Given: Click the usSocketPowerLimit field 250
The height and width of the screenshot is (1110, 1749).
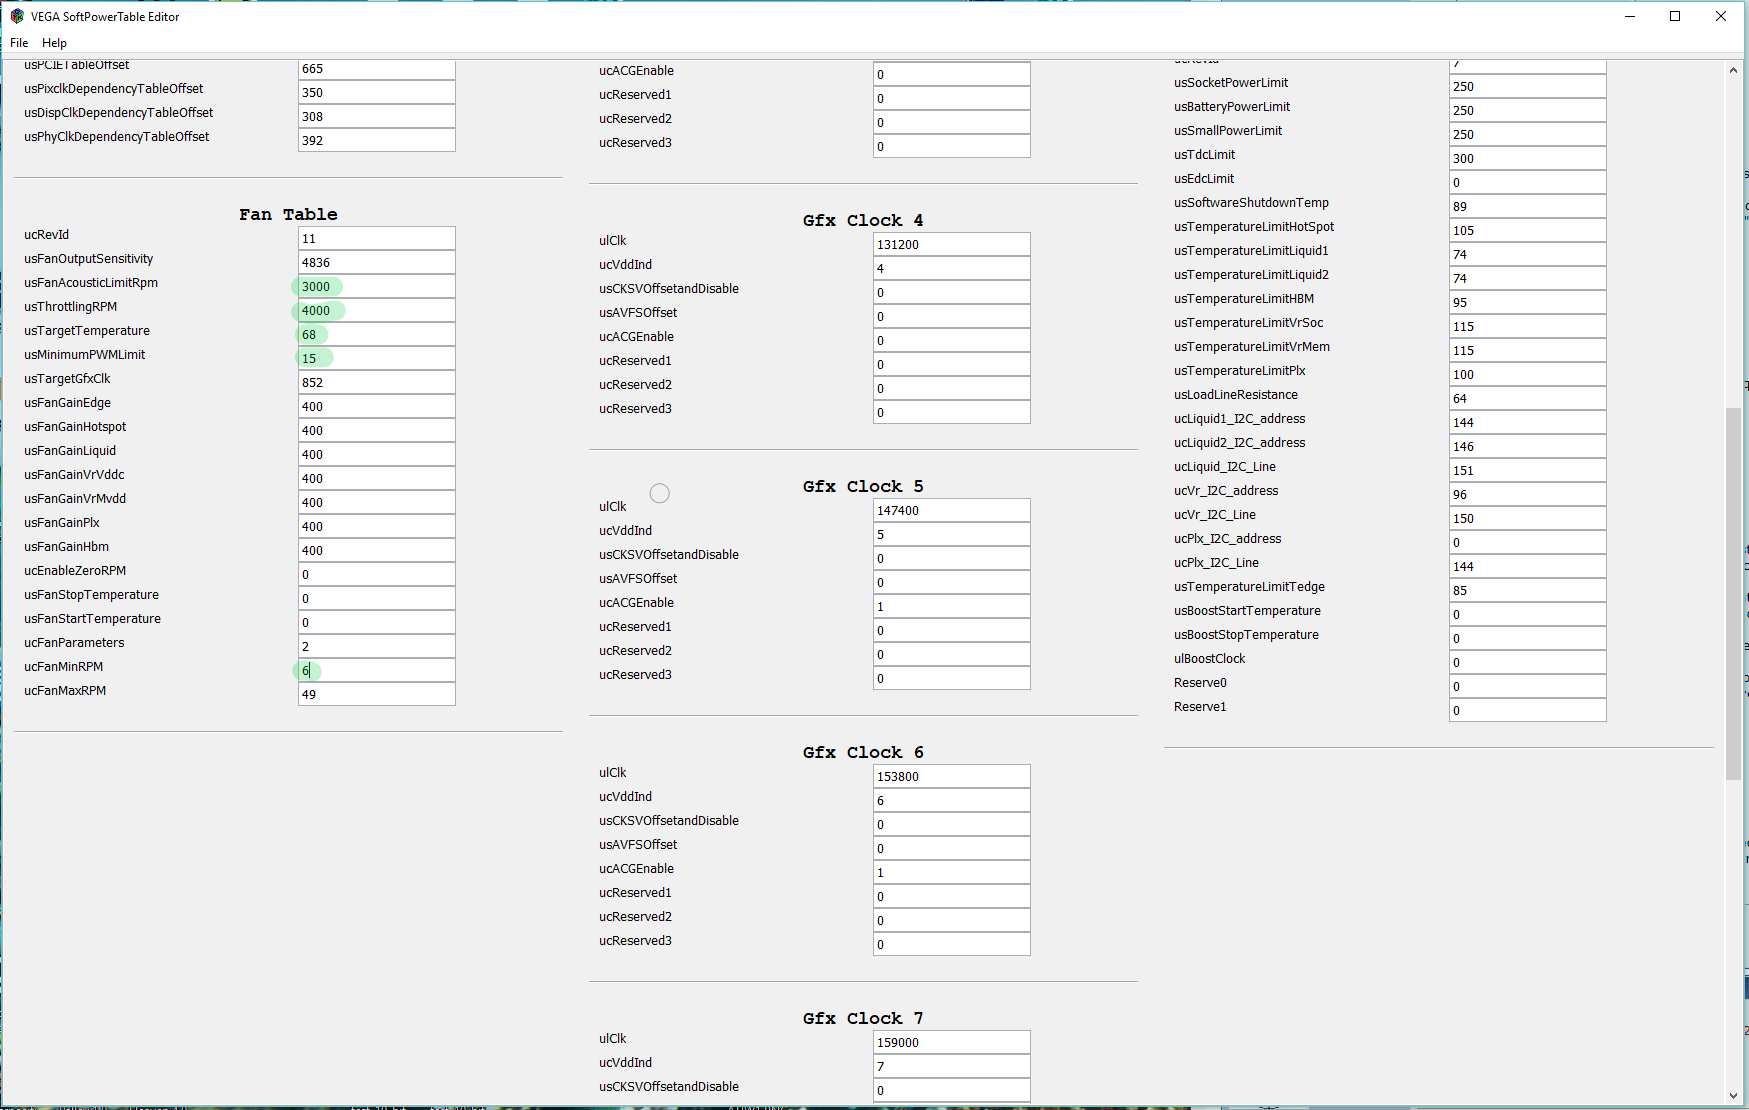Looking at the screenshot, I should tap(1528, 86).
